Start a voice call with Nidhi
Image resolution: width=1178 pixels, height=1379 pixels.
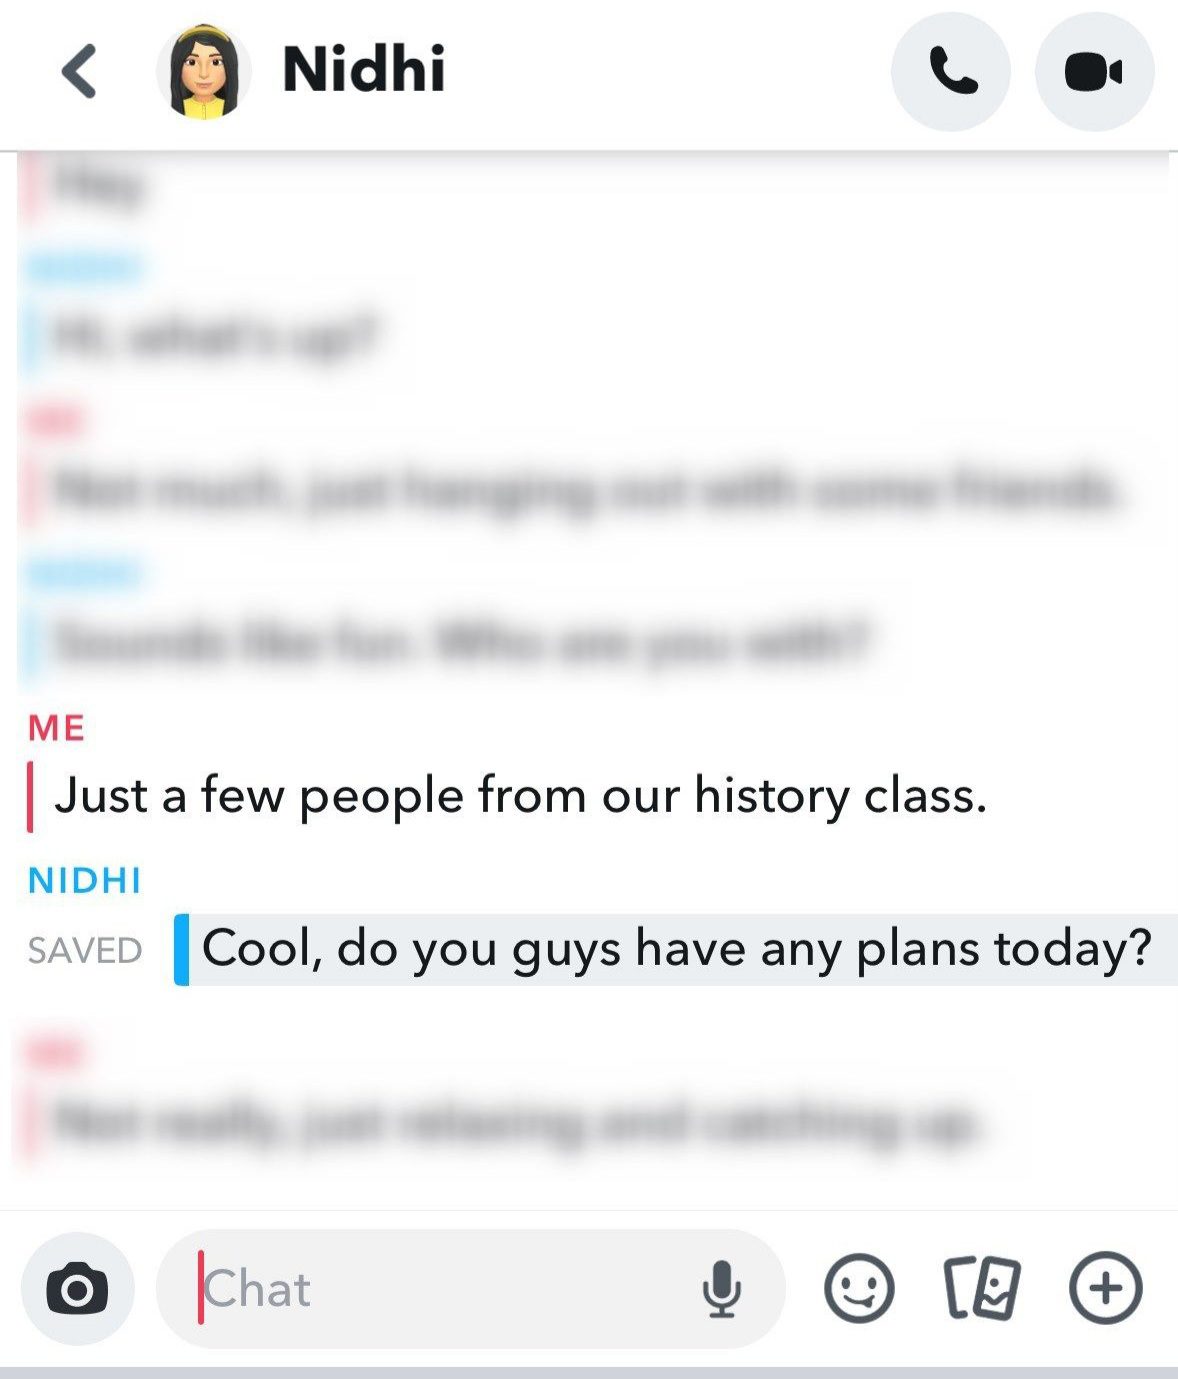(951, 71)
